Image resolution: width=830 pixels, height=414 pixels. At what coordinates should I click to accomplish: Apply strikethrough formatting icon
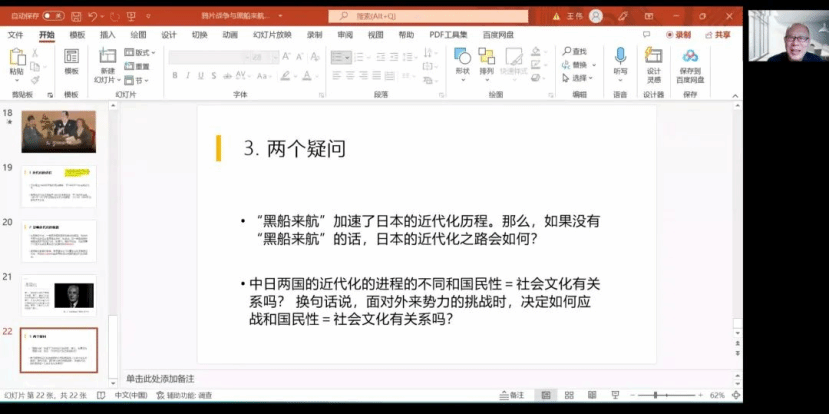coord(228,76)
